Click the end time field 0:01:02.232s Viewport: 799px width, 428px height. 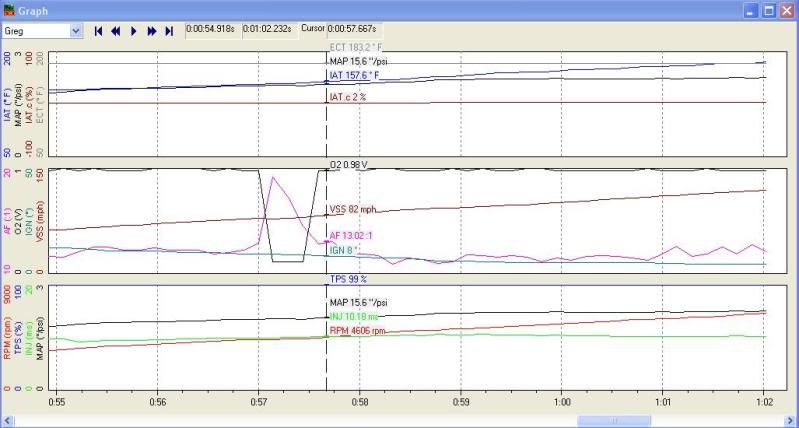click(269, 29)
